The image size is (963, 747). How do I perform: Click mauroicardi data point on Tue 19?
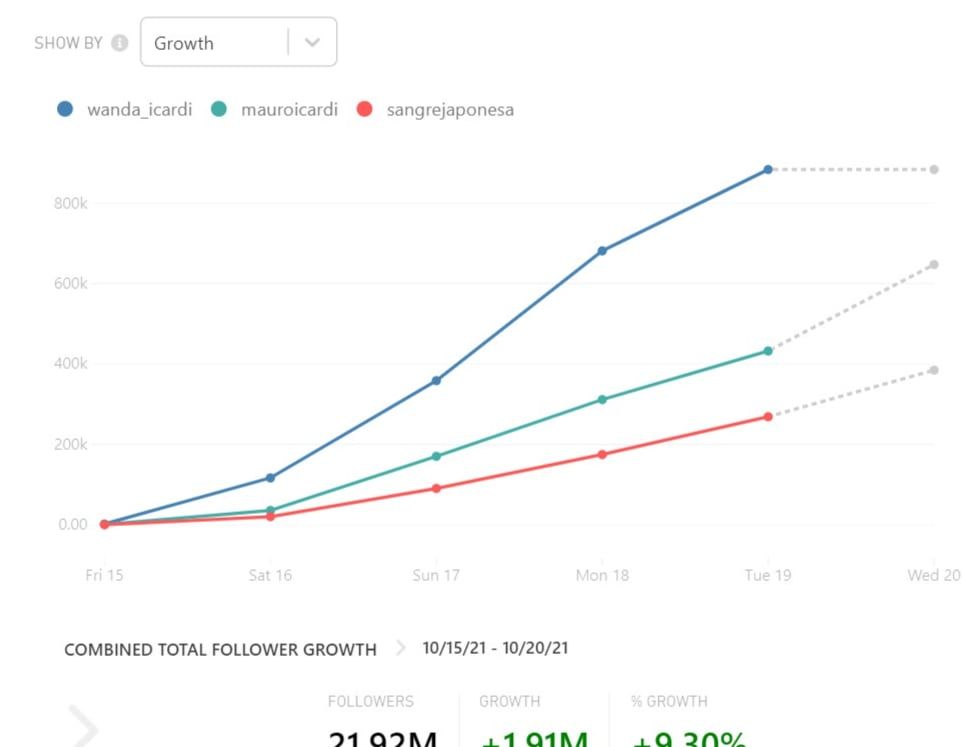pyautogui.click(x=768, y=351)
